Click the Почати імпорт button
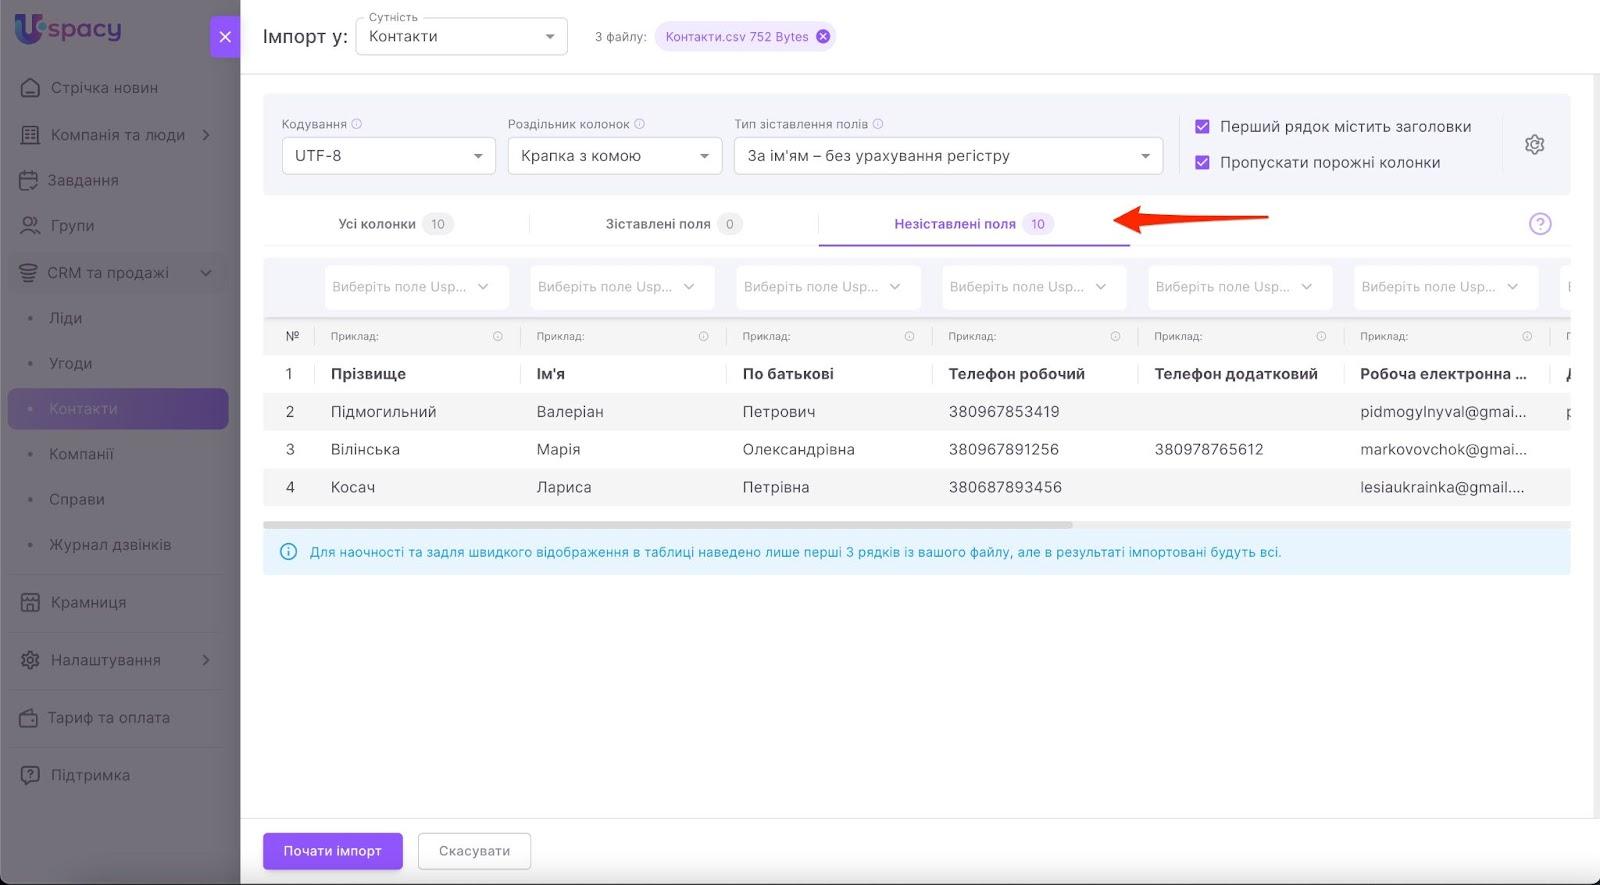Screen dimensions: 1600x885 [x=332, y=851]
